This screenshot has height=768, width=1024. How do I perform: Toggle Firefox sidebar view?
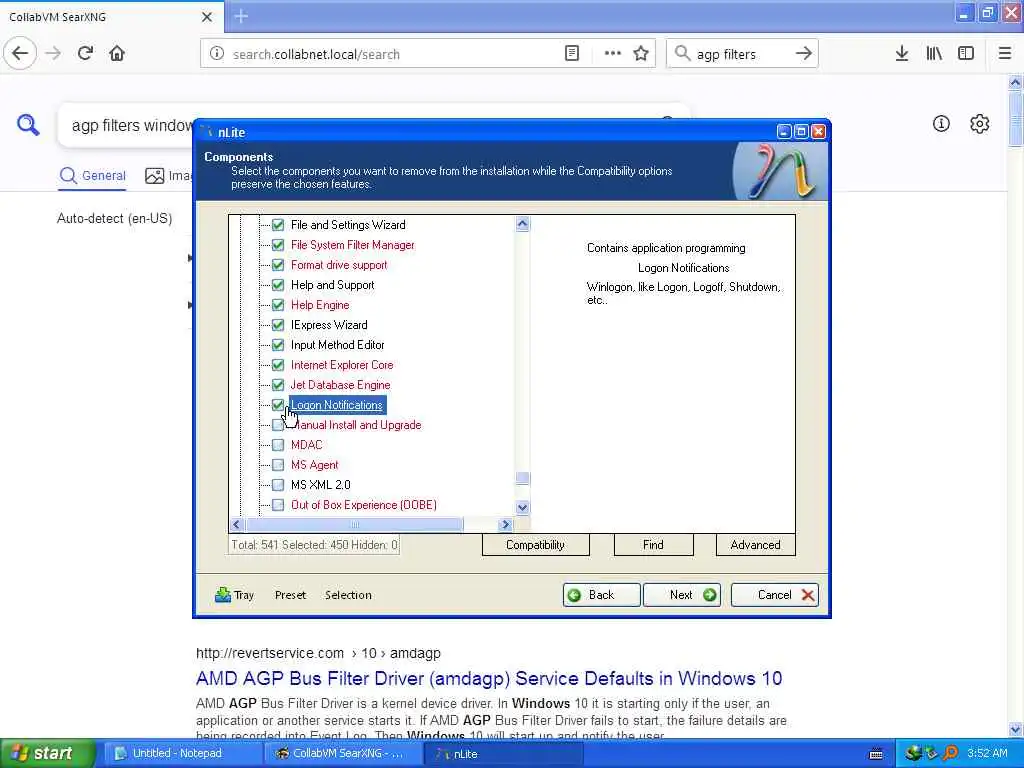966,54
